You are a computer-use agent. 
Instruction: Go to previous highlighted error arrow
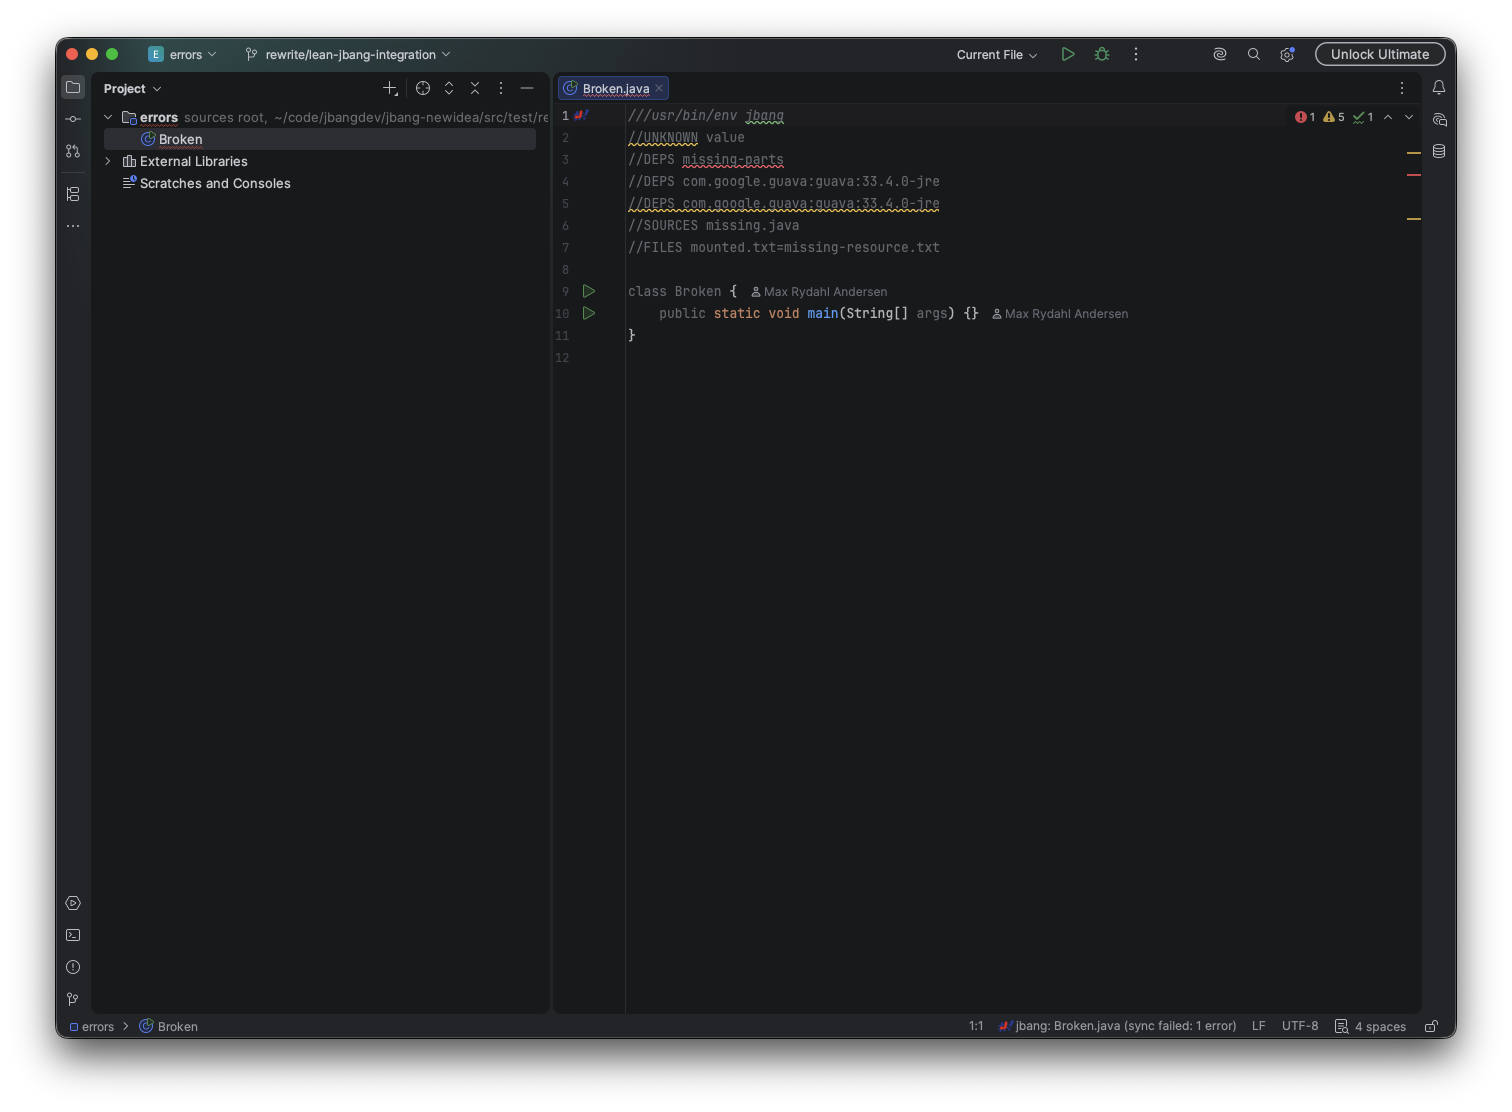click(1388, 117)
